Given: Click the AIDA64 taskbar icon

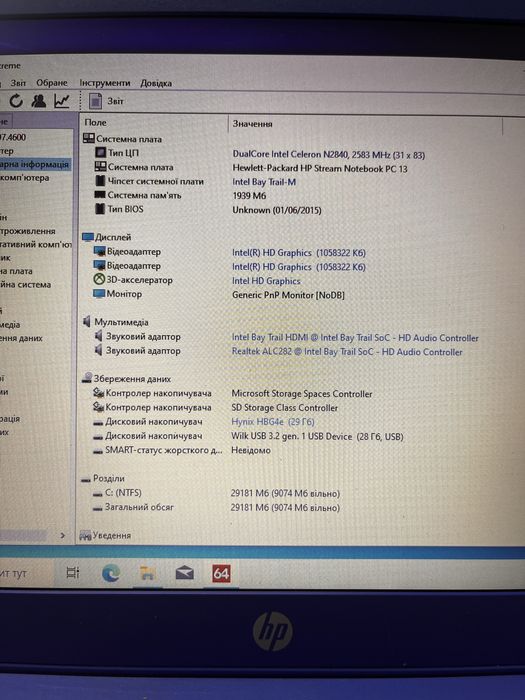Looking at the screenshot, I should pyautogui.click(x=221, y=573).
